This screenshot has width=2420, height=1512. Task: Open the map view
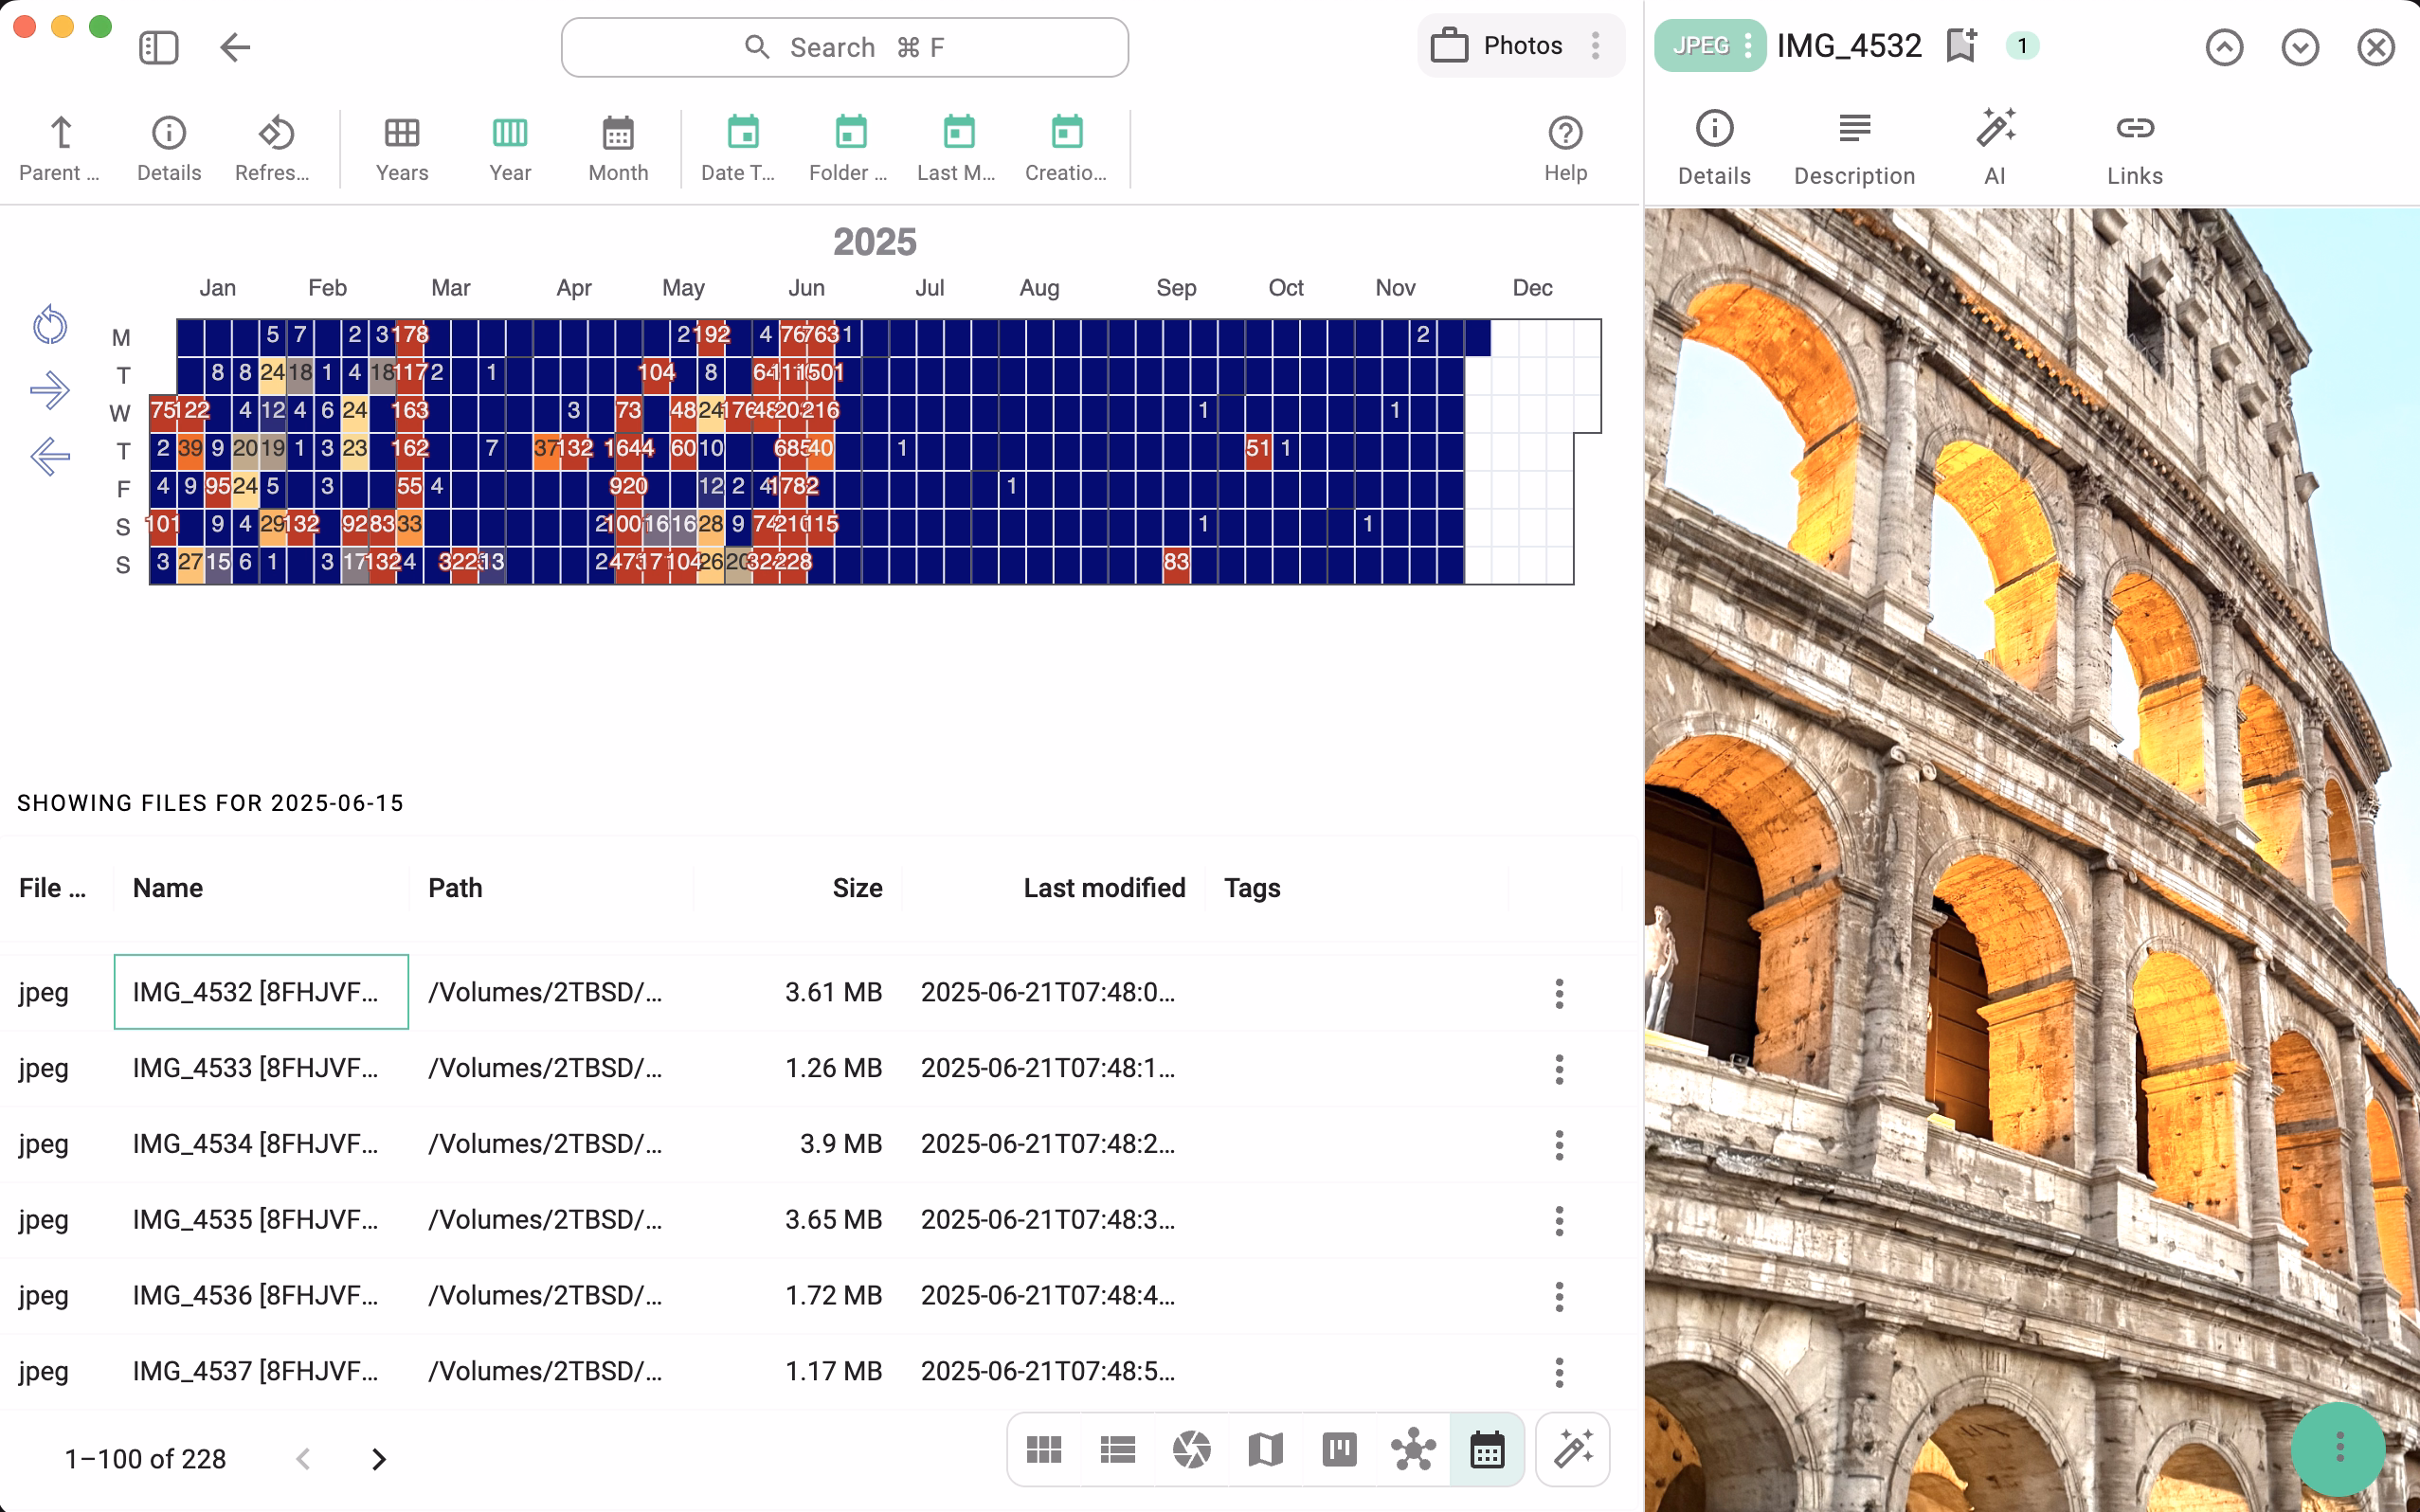1264,1448
